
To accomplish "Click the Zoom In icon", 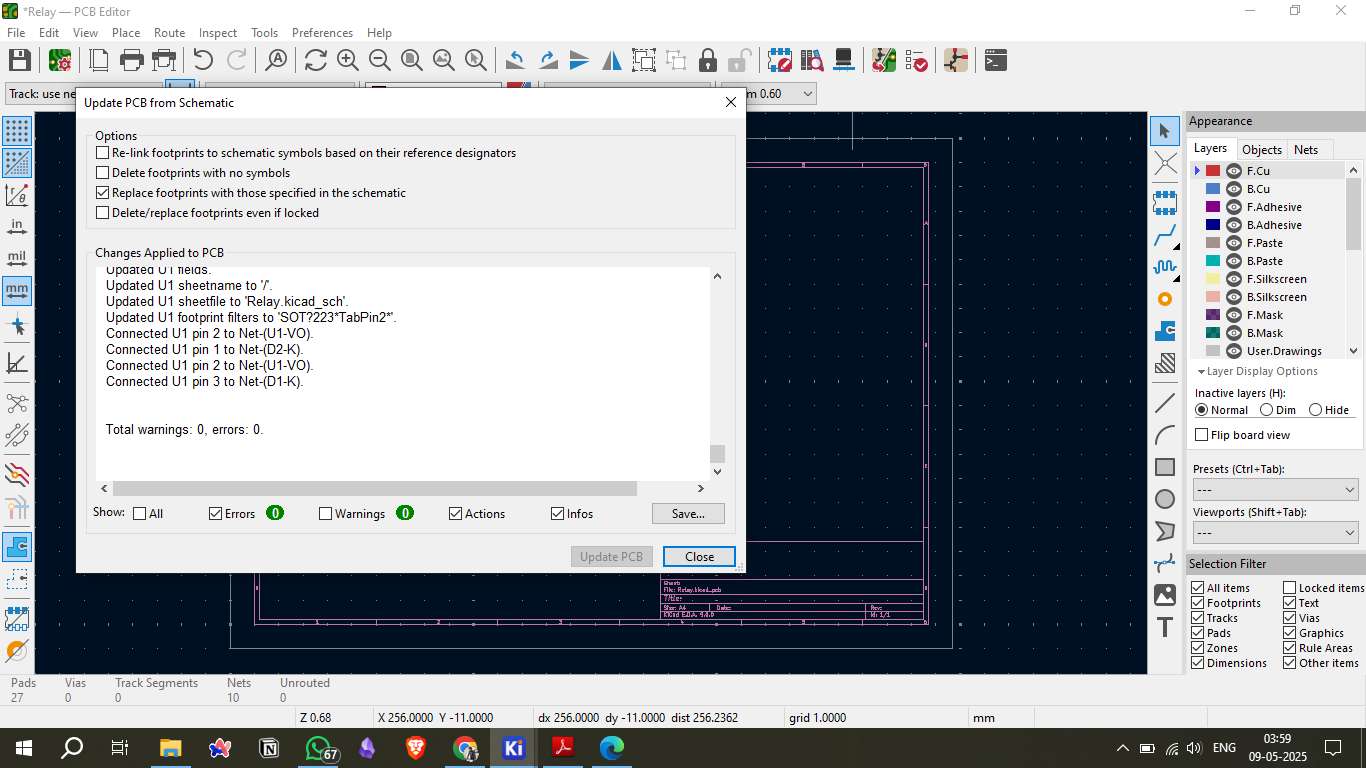I will 347,60.
